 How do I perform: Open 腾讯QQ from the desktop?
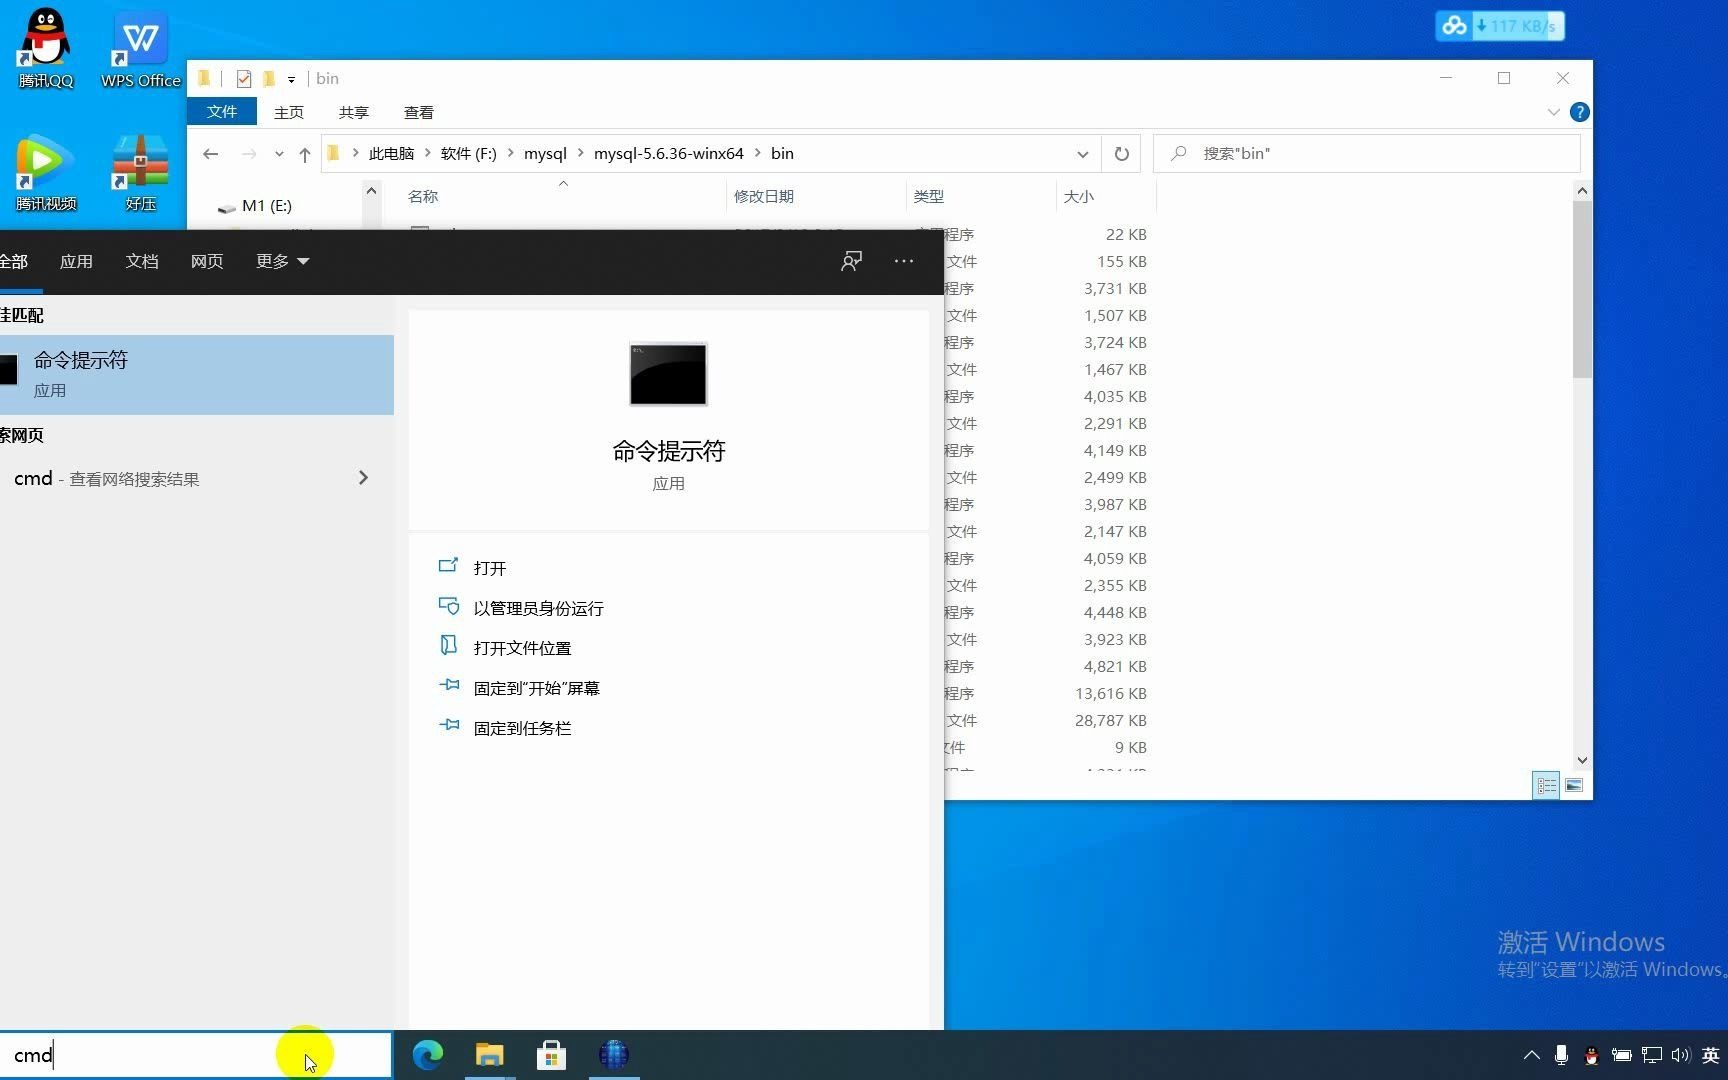[44, 40]
